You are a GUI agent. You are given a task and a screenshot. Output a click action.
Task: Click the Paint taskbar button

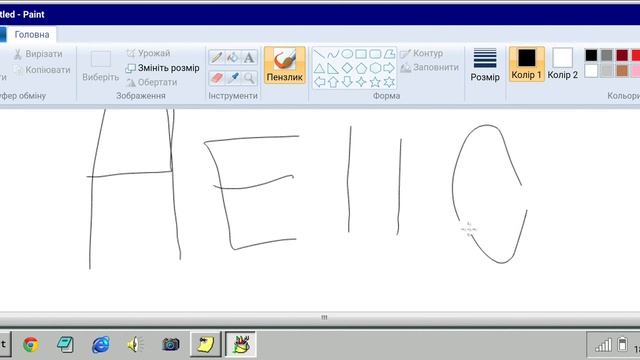click(x=241, y=344)
